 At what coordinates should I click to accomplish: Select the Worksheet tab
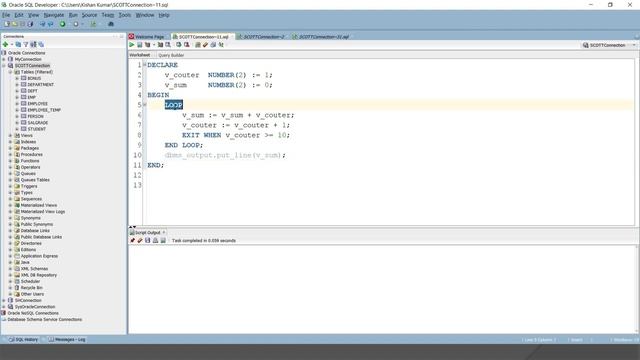click(140, 55)
